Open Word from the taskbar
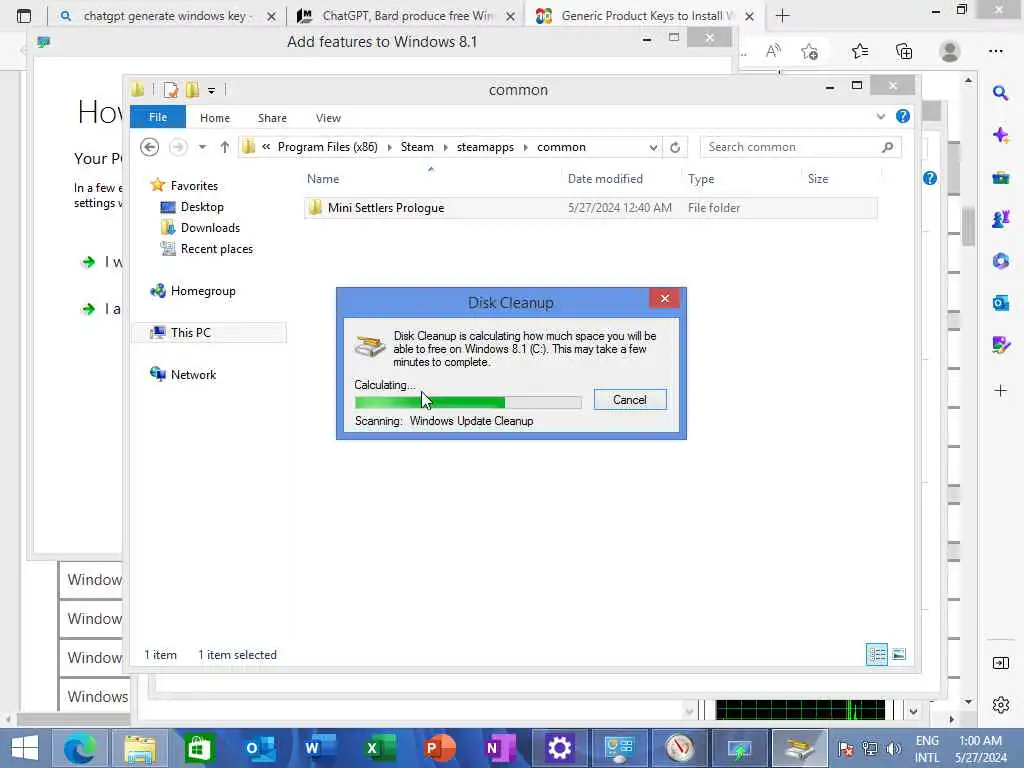 coord(320,748)
